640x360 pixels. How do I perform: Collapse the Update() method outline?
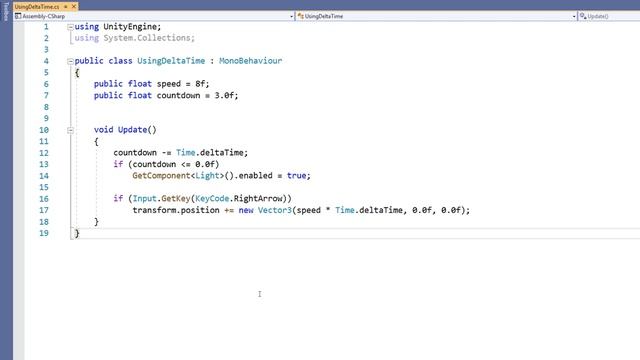(70, 130)
